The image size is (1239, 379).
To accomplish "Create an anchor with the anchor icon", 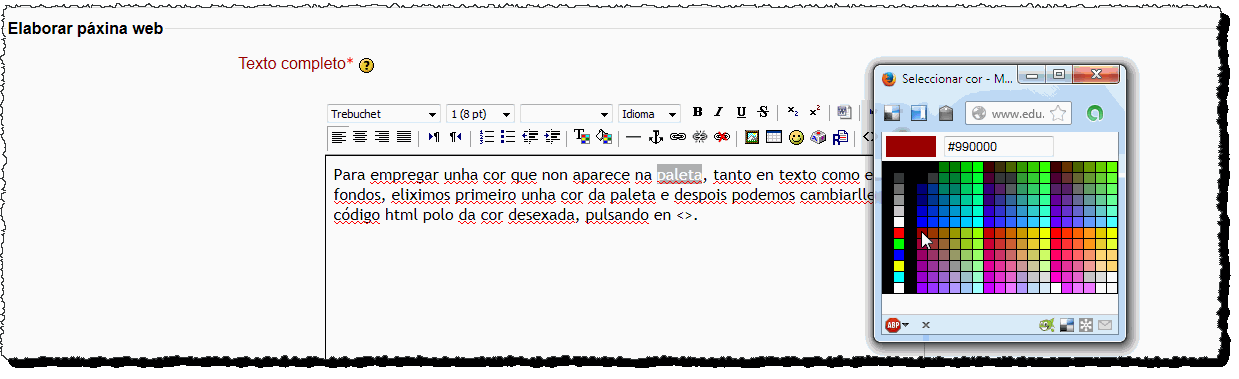I will tap(656, 137).
